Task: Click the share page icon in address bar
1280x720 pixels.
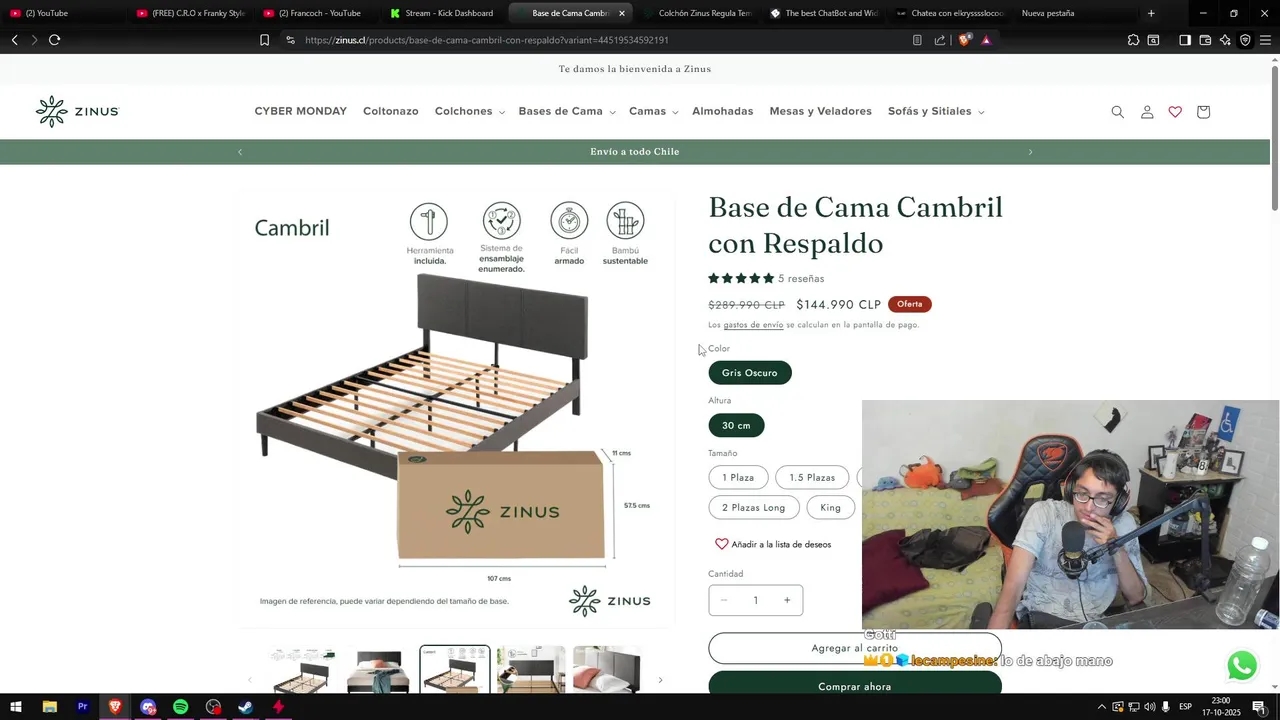Action: click(x=940, y=40)
